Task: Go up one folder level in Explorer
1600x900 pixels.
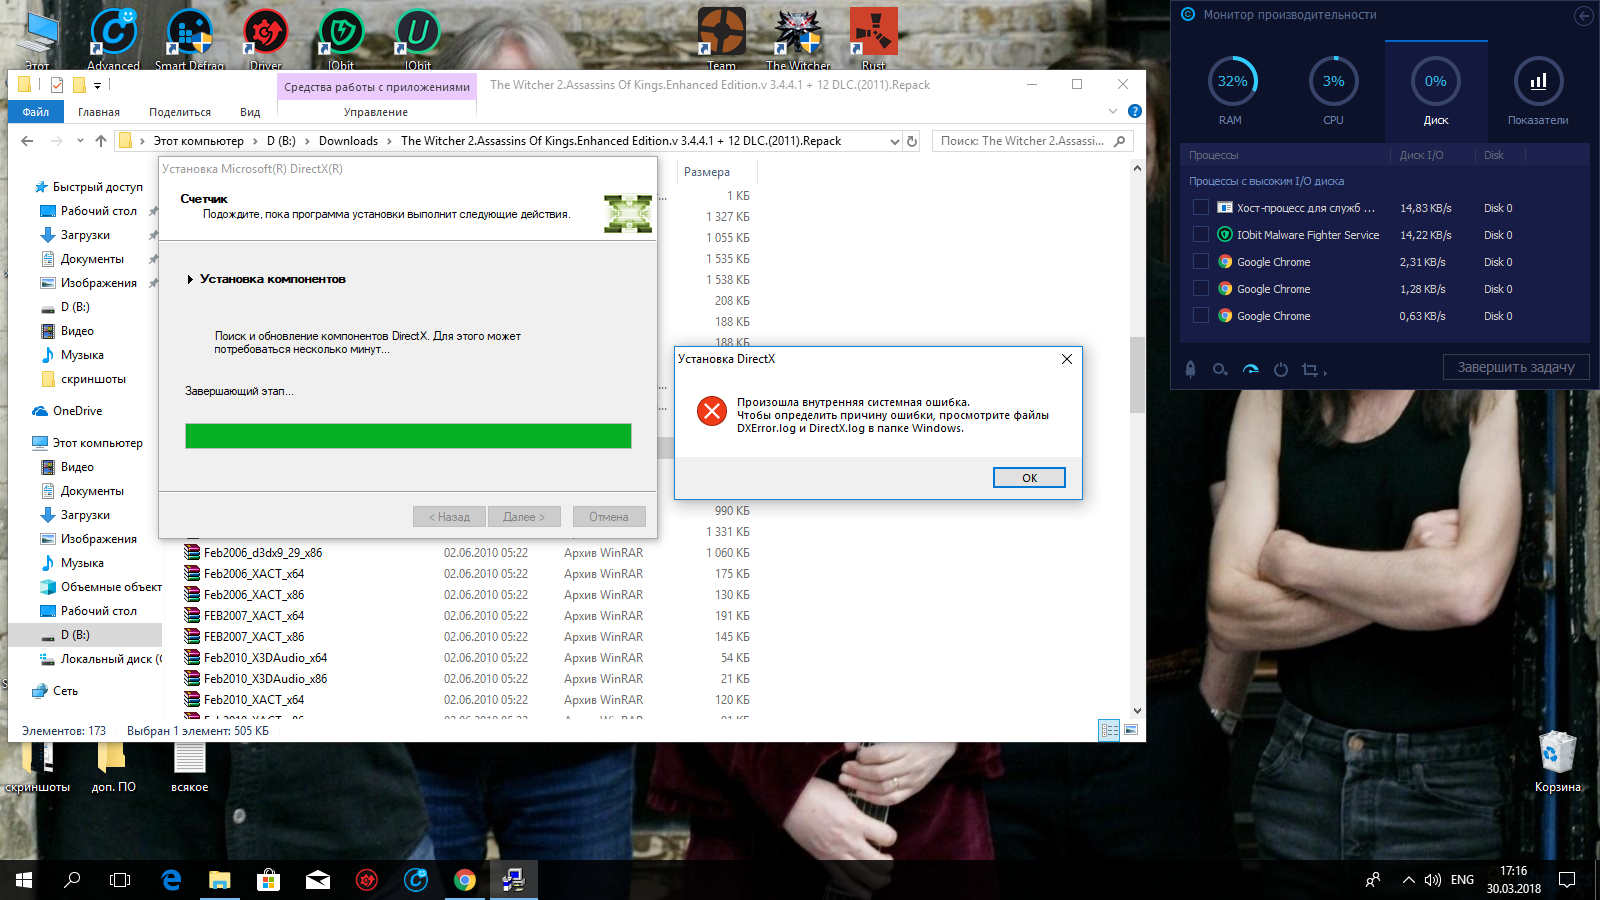Action: (101, 141)
